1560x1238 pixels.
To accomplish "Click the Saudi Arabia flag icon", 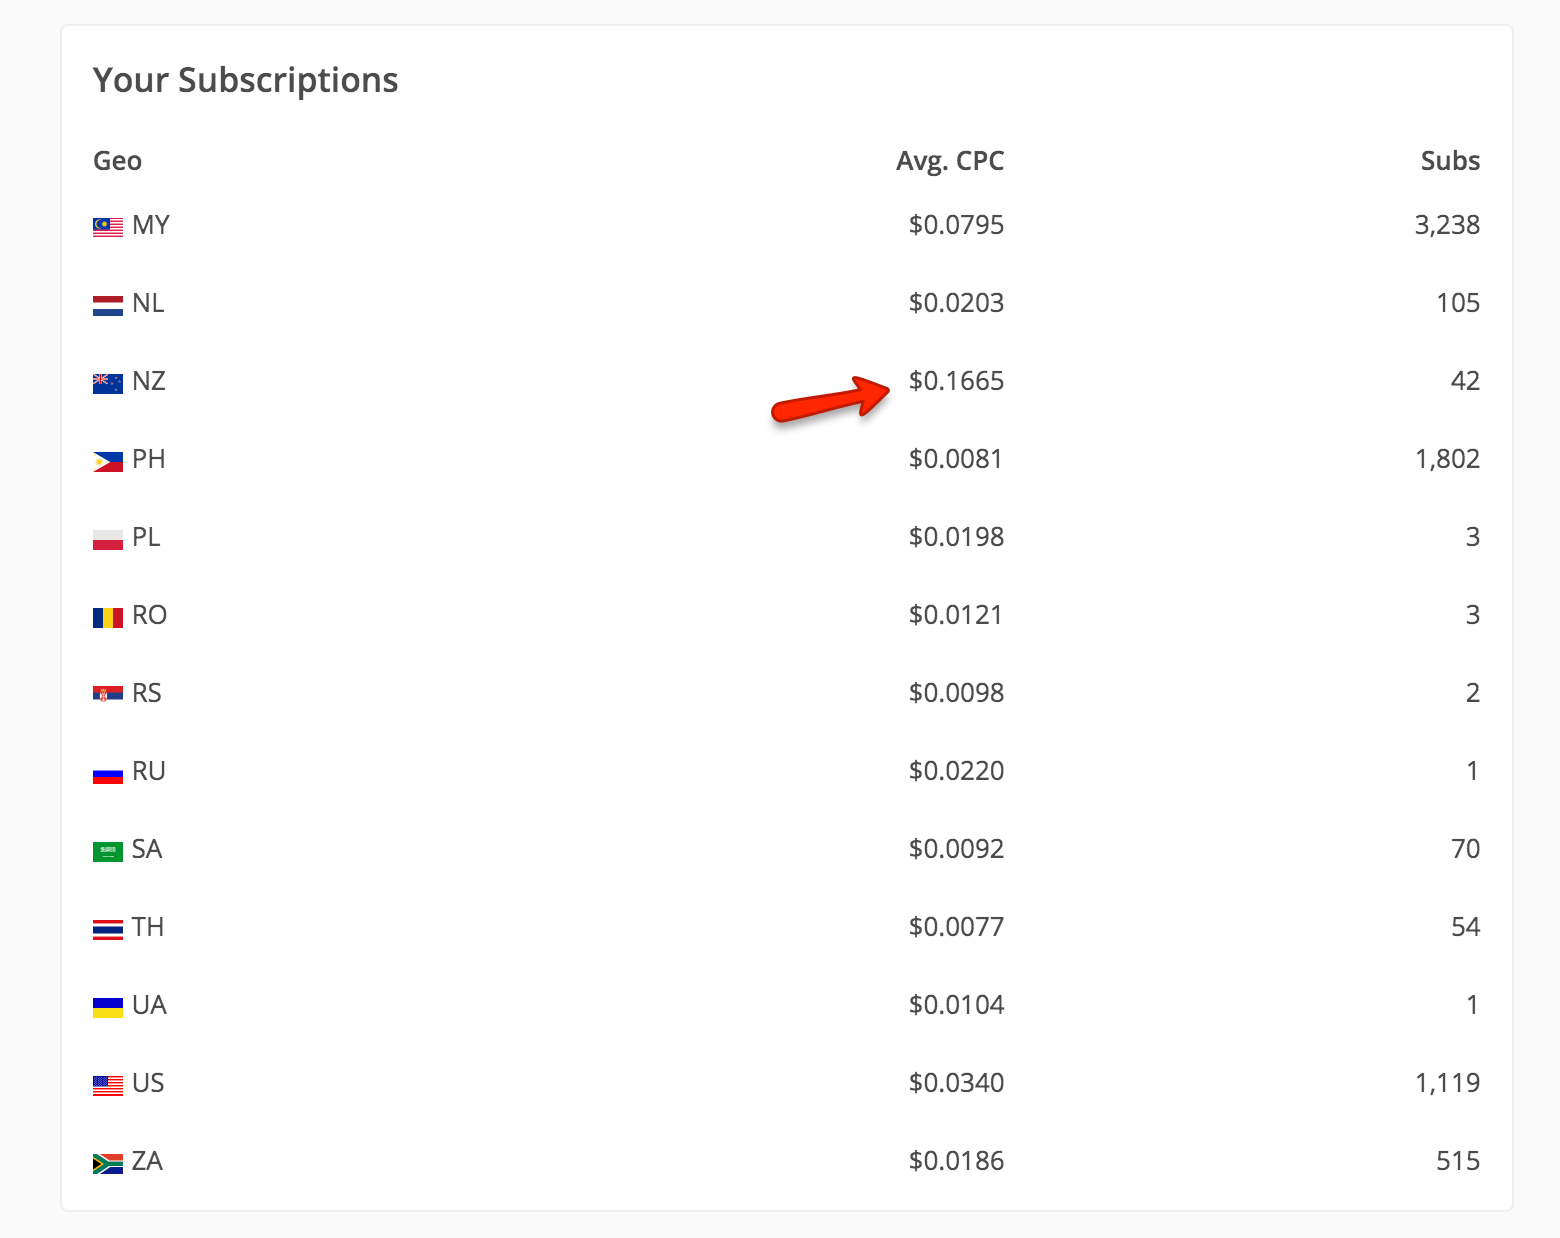I will point(108,851).
